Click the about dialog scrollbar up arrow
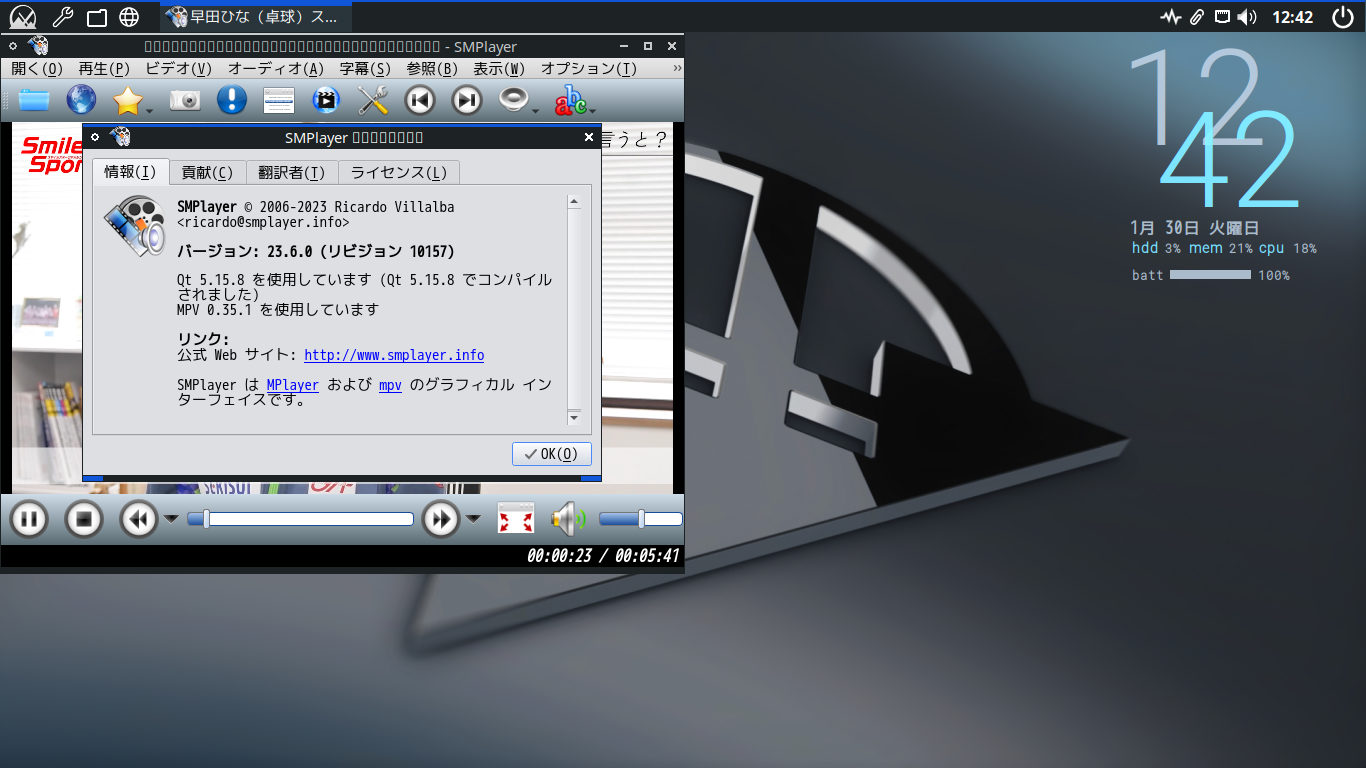Screen dimensions: 1366x768 [x=574, y=202]
